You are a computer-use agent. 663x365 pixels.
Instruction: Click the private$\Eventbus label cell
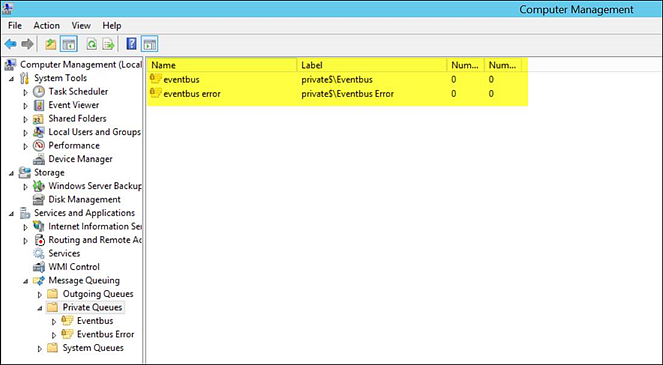tap(337, 80)
